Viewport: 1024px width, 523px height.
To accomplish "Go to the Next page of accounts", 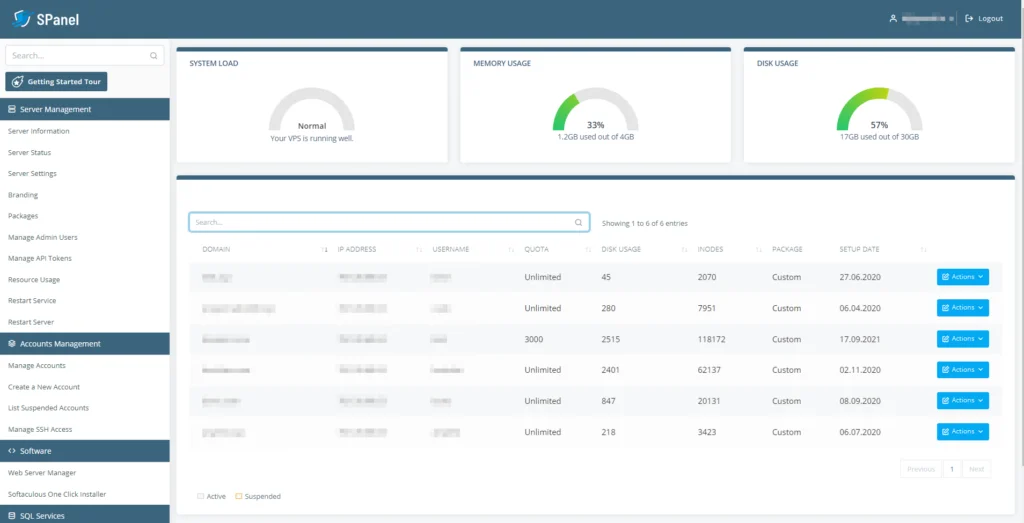I will [976, 469].
